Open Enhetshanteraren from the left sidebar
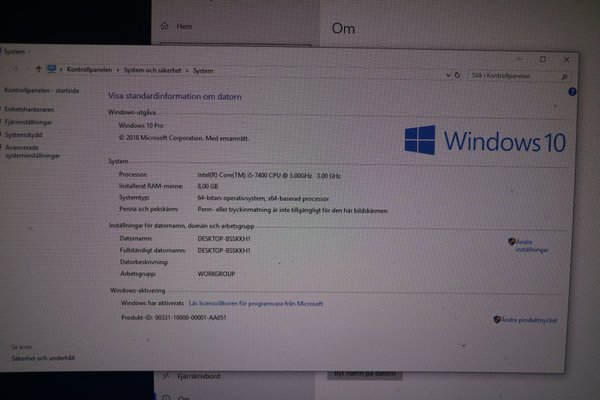Image resolution: width=600 pixels, height=400 pixels. pyautogui.click(x=29, y=109)
